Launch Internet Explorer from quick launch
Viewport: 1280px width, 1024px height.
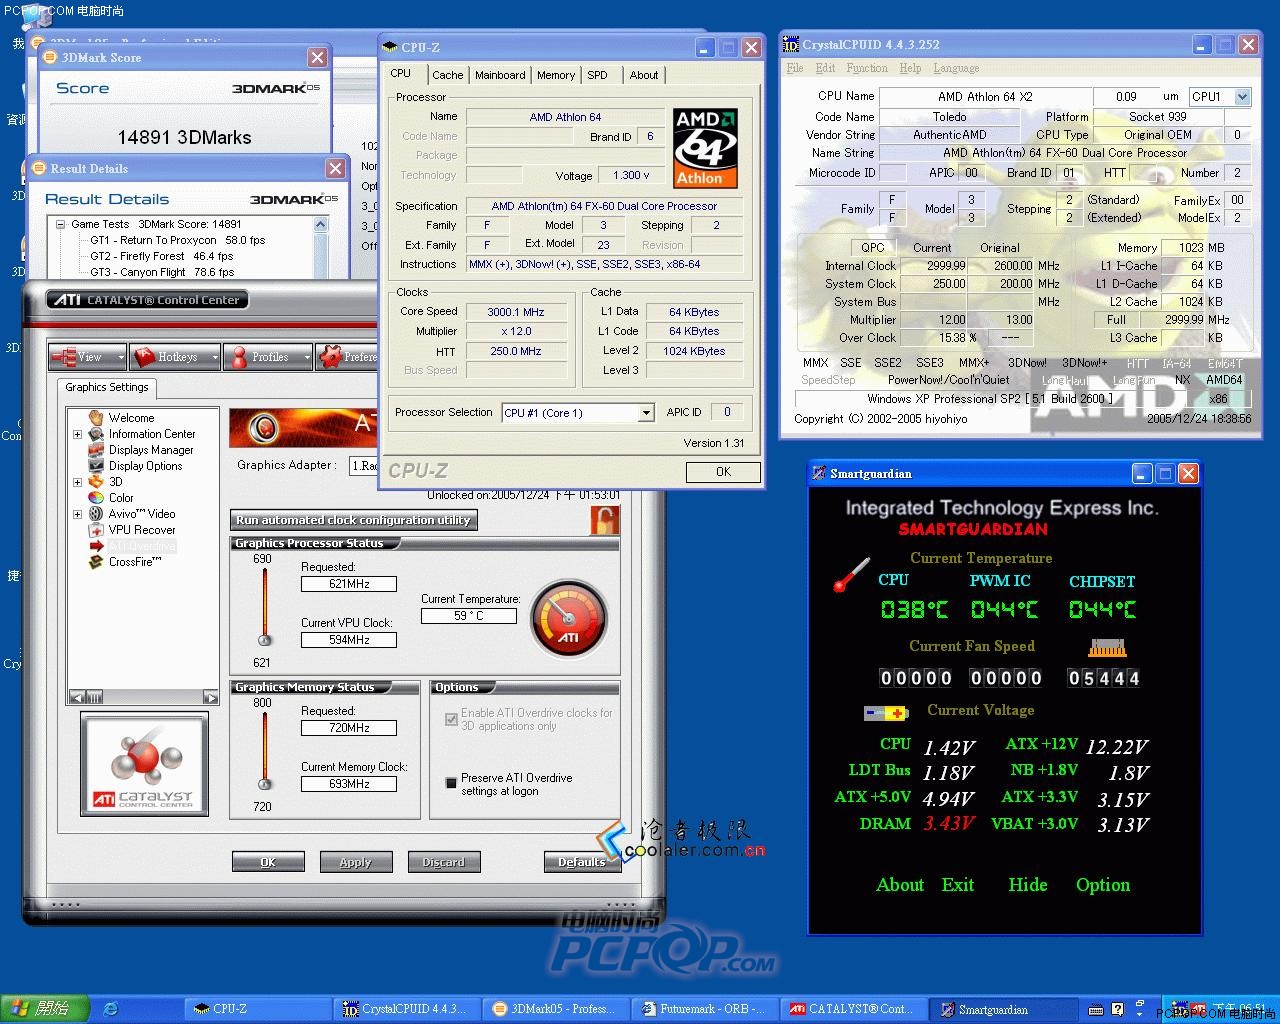(x=111, y=1009)
